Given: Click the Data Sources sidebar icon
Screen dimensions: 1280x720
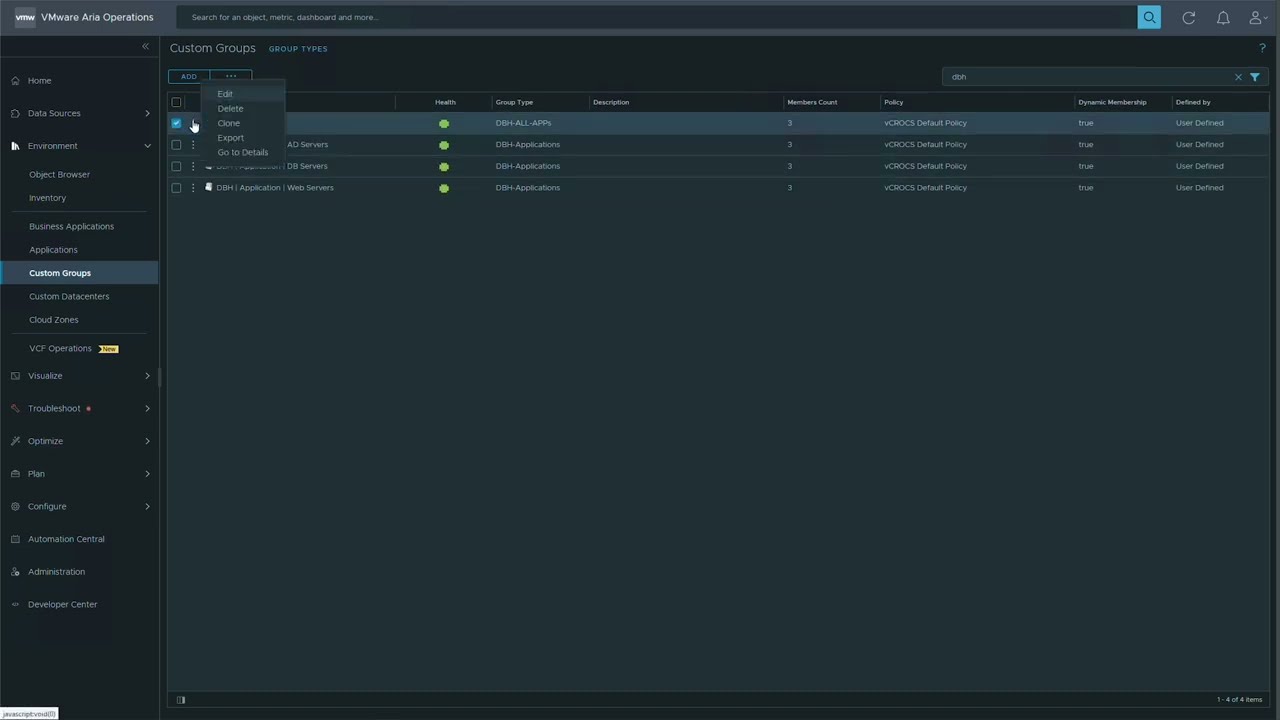Looking at the screenshot, I should click(15, 113).
